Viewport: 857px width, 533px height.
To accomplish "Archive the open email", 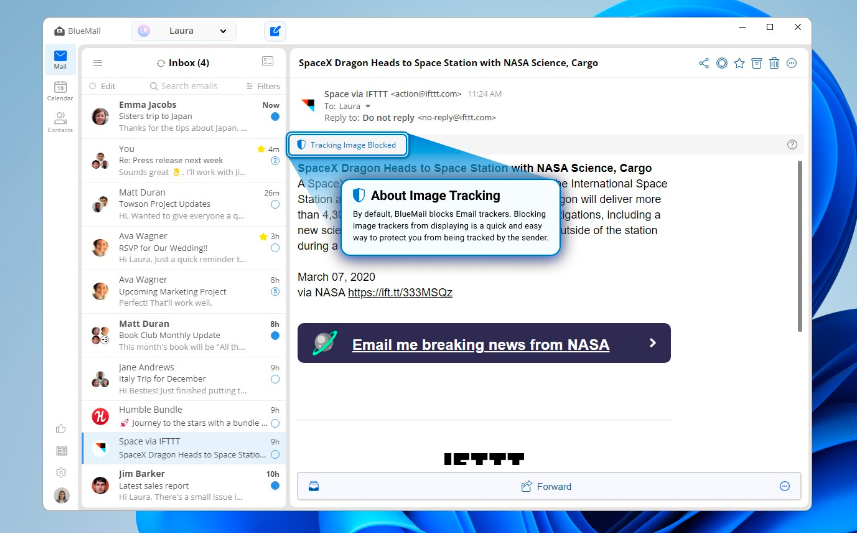I will click(757, 63).
